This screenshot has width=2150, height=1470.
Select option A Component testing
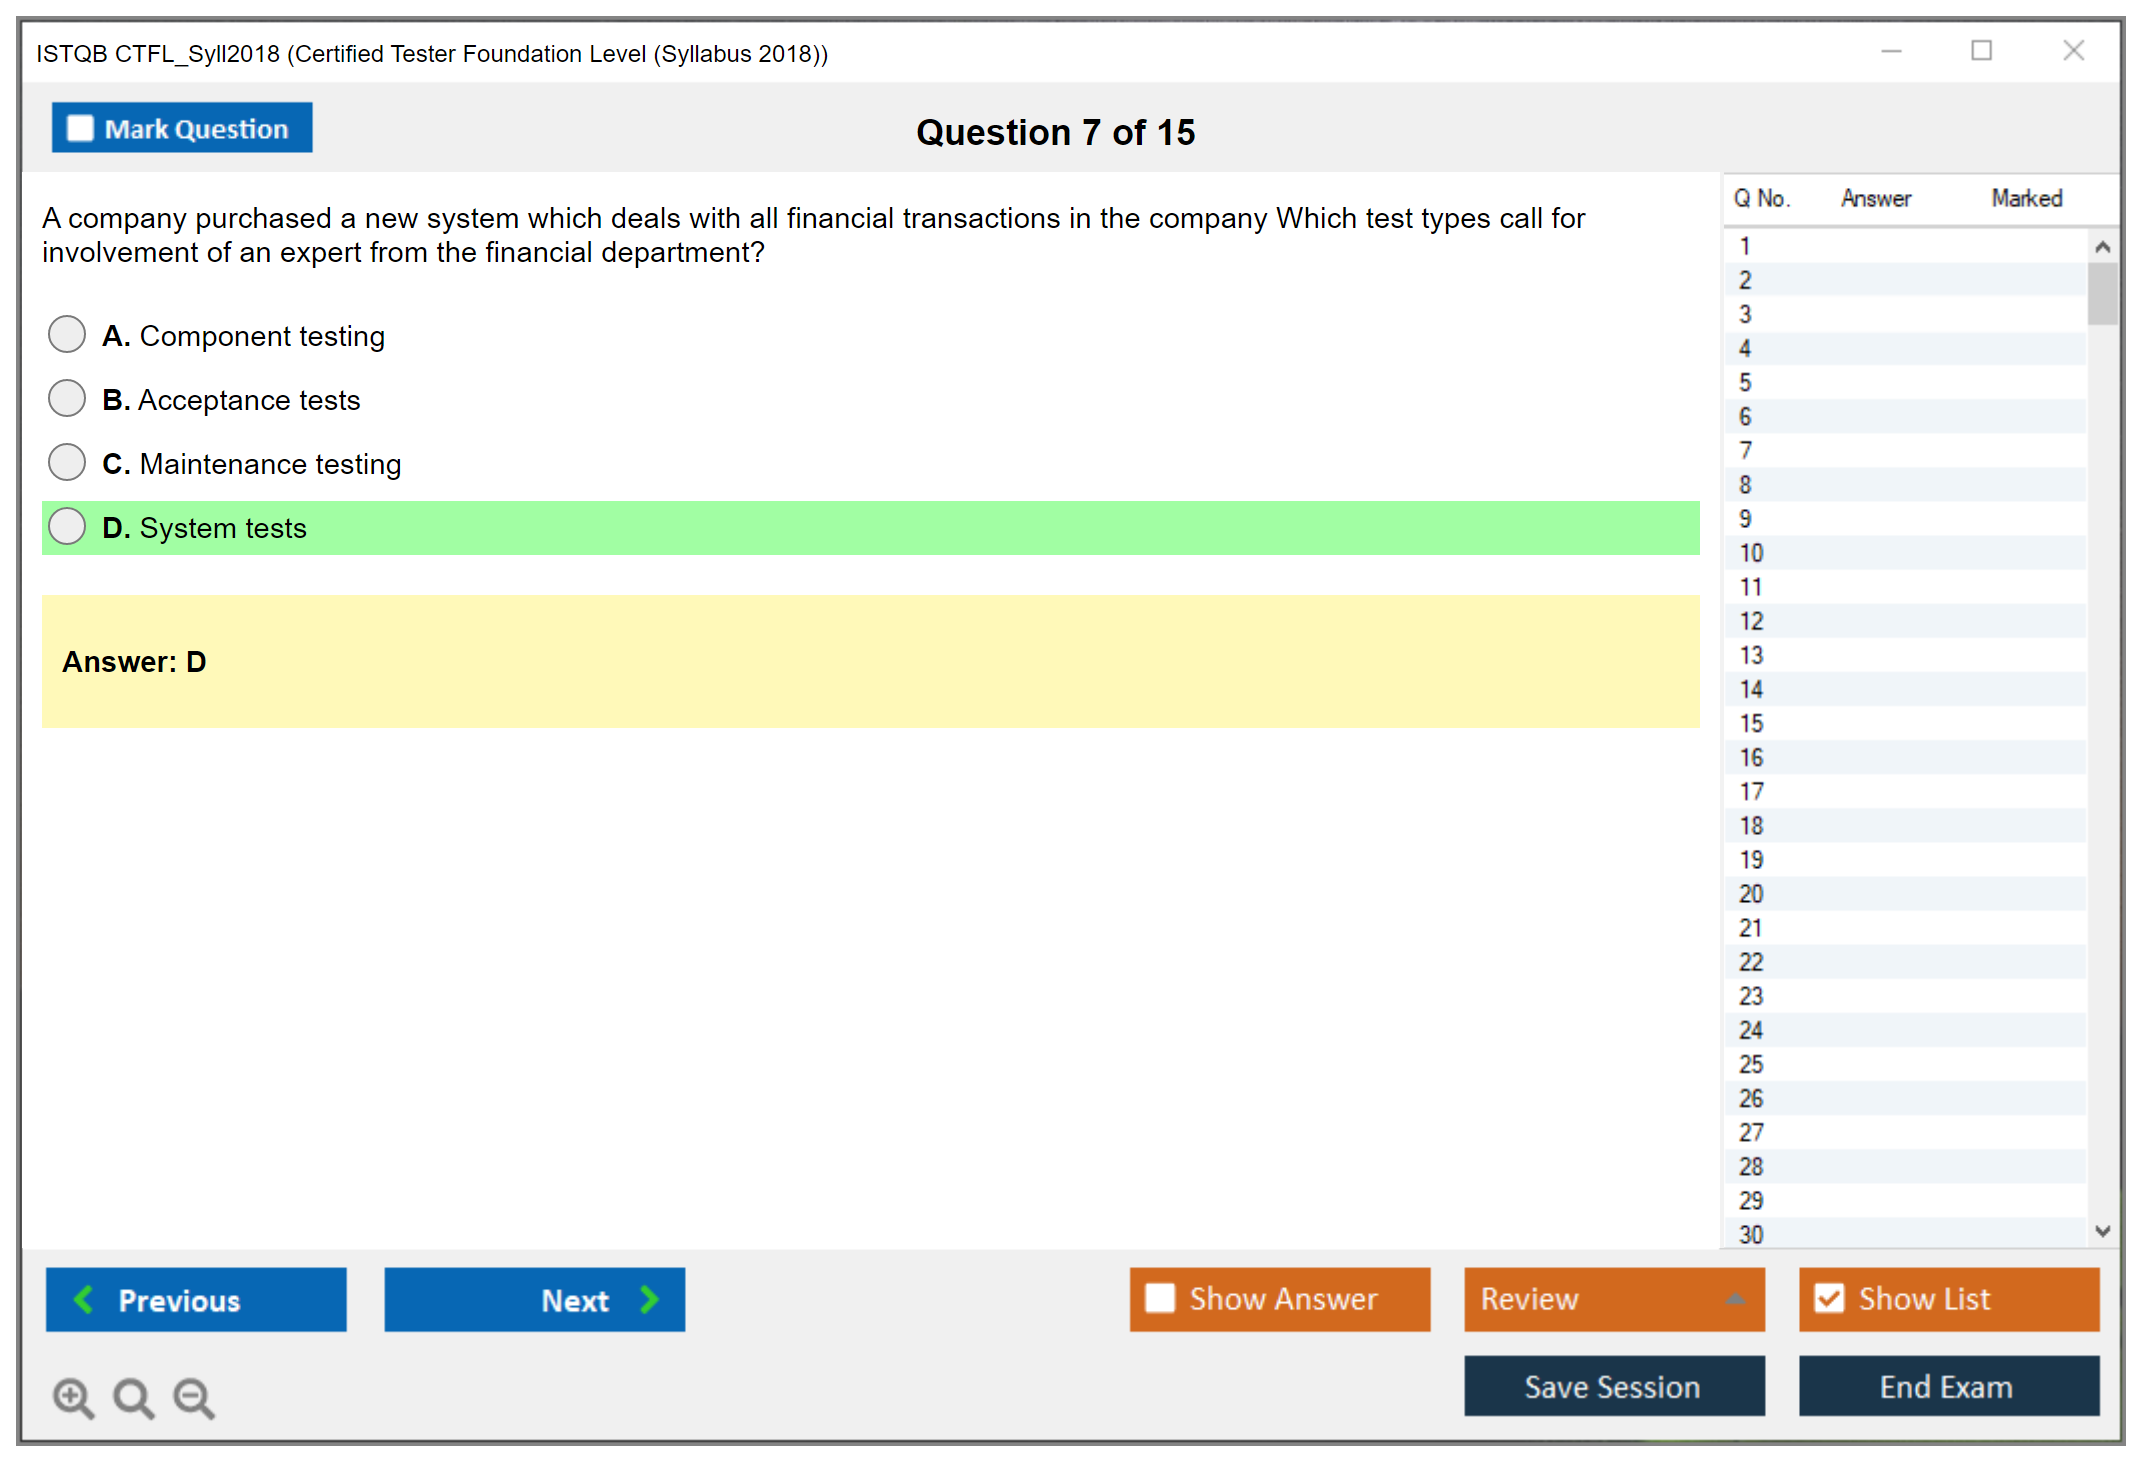tap(67, 334)
